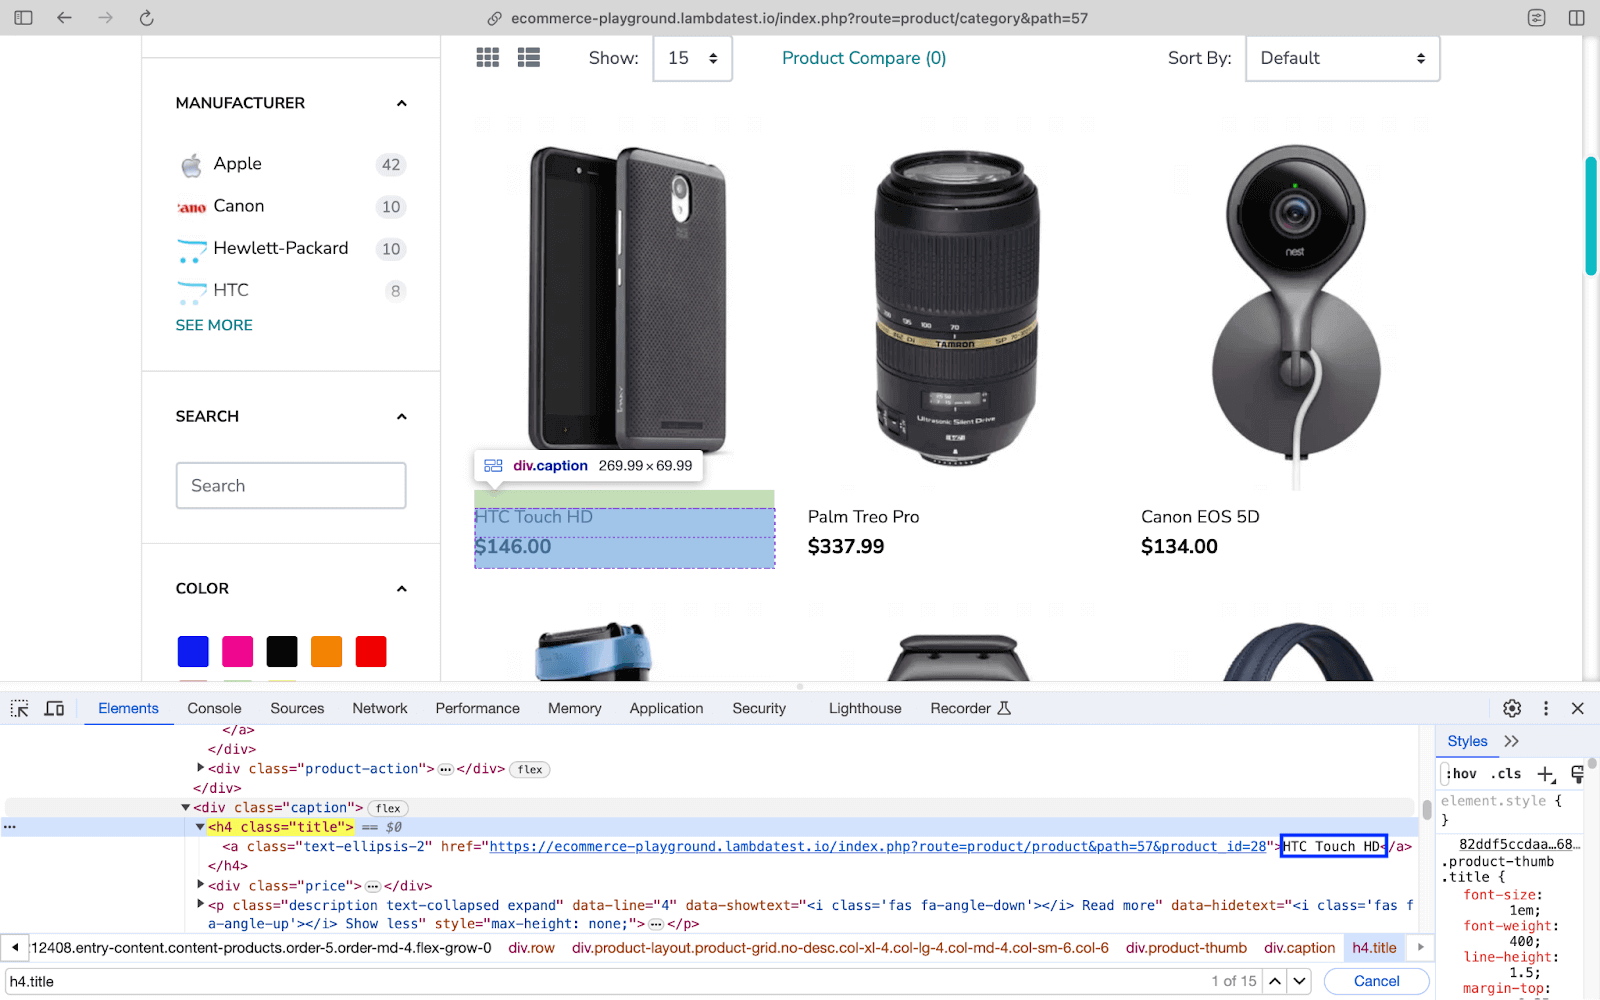Jump to previous search match
This screenshot has height=1000, width=1600.
(x=1275, y=981)
